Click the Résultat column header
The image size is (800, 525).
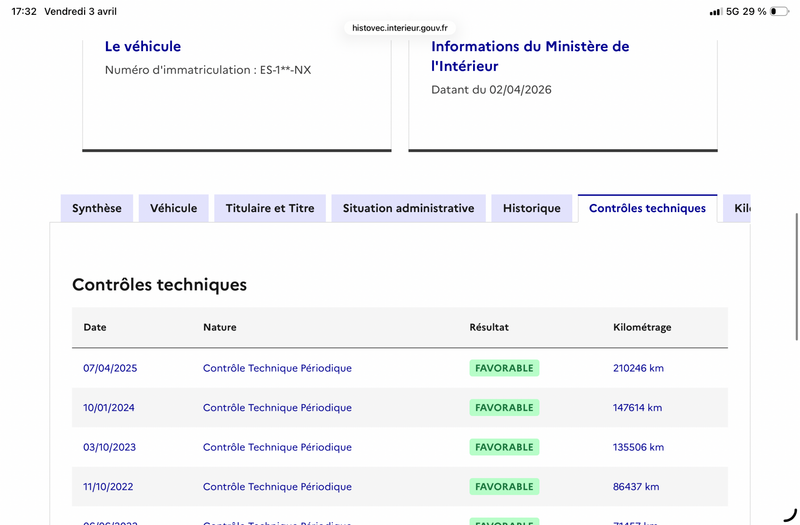pyautogui.click(x=489, y=327)
